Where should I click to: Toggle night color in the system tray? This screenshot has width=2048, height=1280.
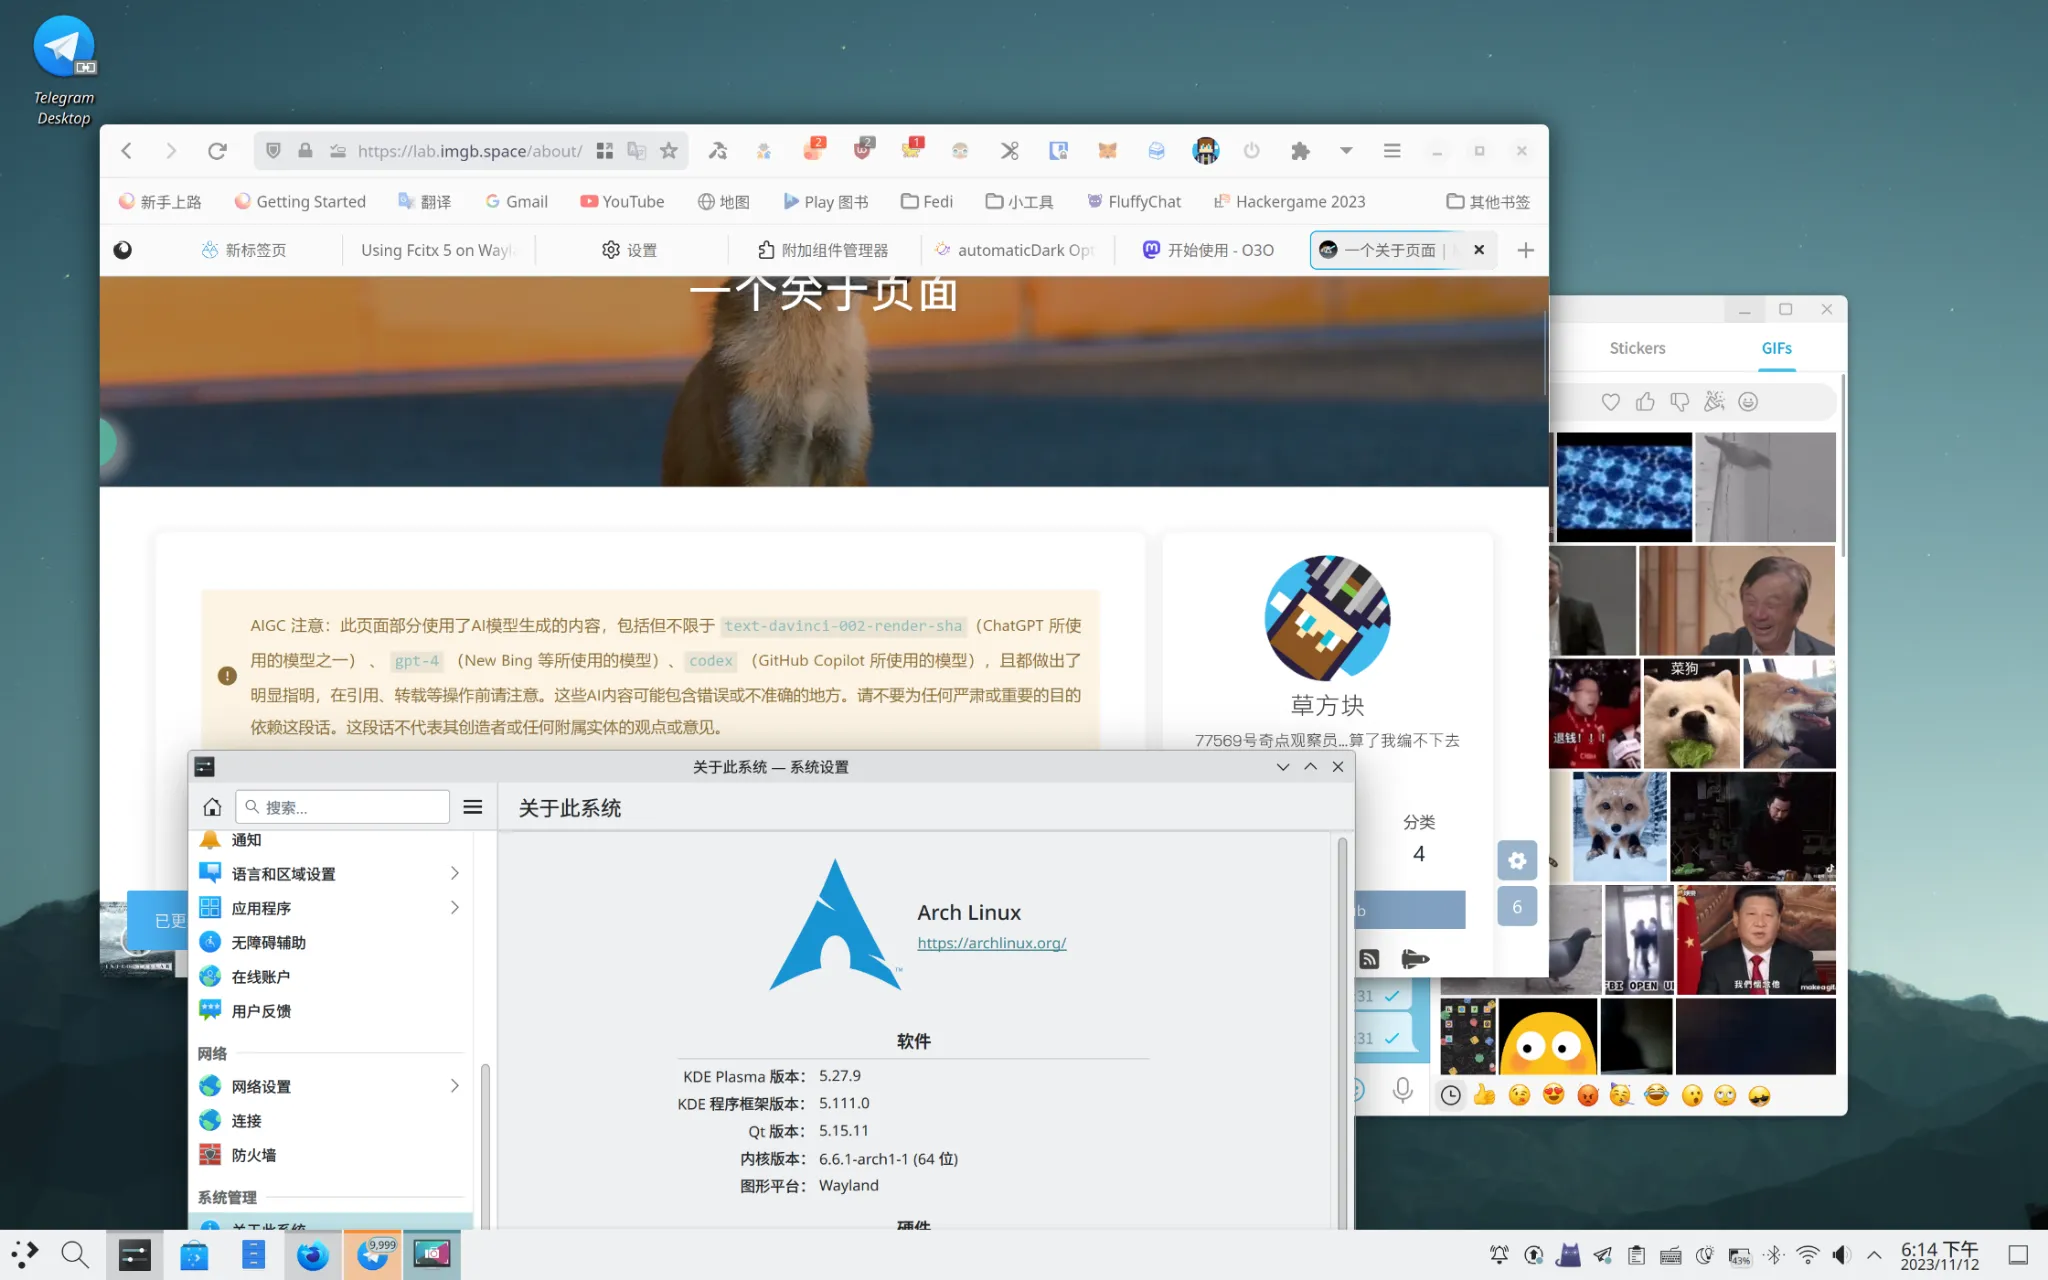(x=1704, y=1255)
